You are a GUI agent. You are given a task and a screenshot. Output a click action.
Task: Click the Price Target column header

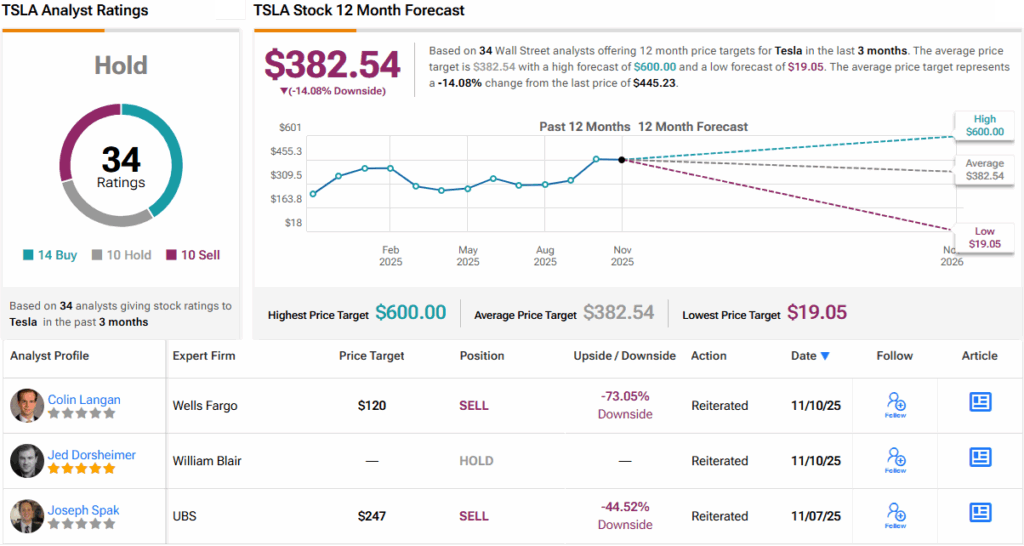pos(372,355)
